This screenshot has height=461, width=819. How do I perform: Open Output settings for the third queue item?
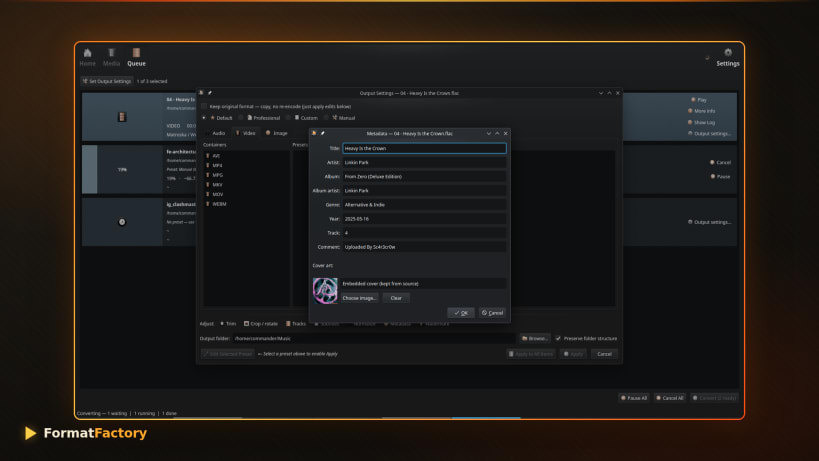(709, 222)
